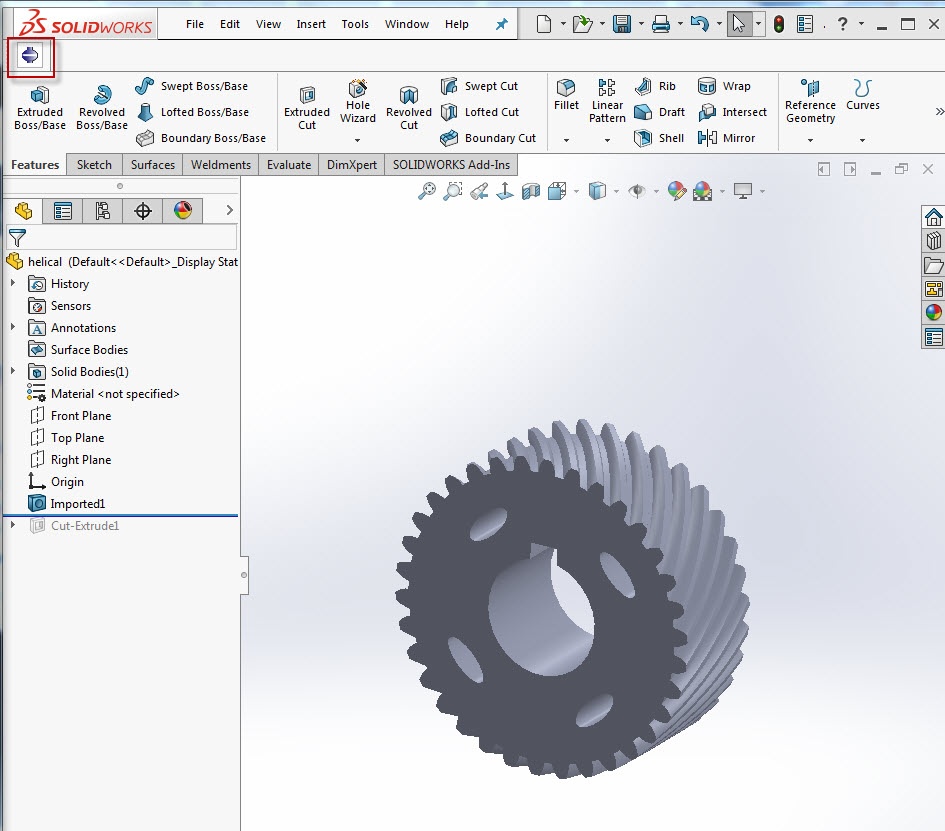Image resolution: width=945 pixels, height=831 pixels.
Task: Activate the Revolved Cut tool
Action: tap(408, 105)
